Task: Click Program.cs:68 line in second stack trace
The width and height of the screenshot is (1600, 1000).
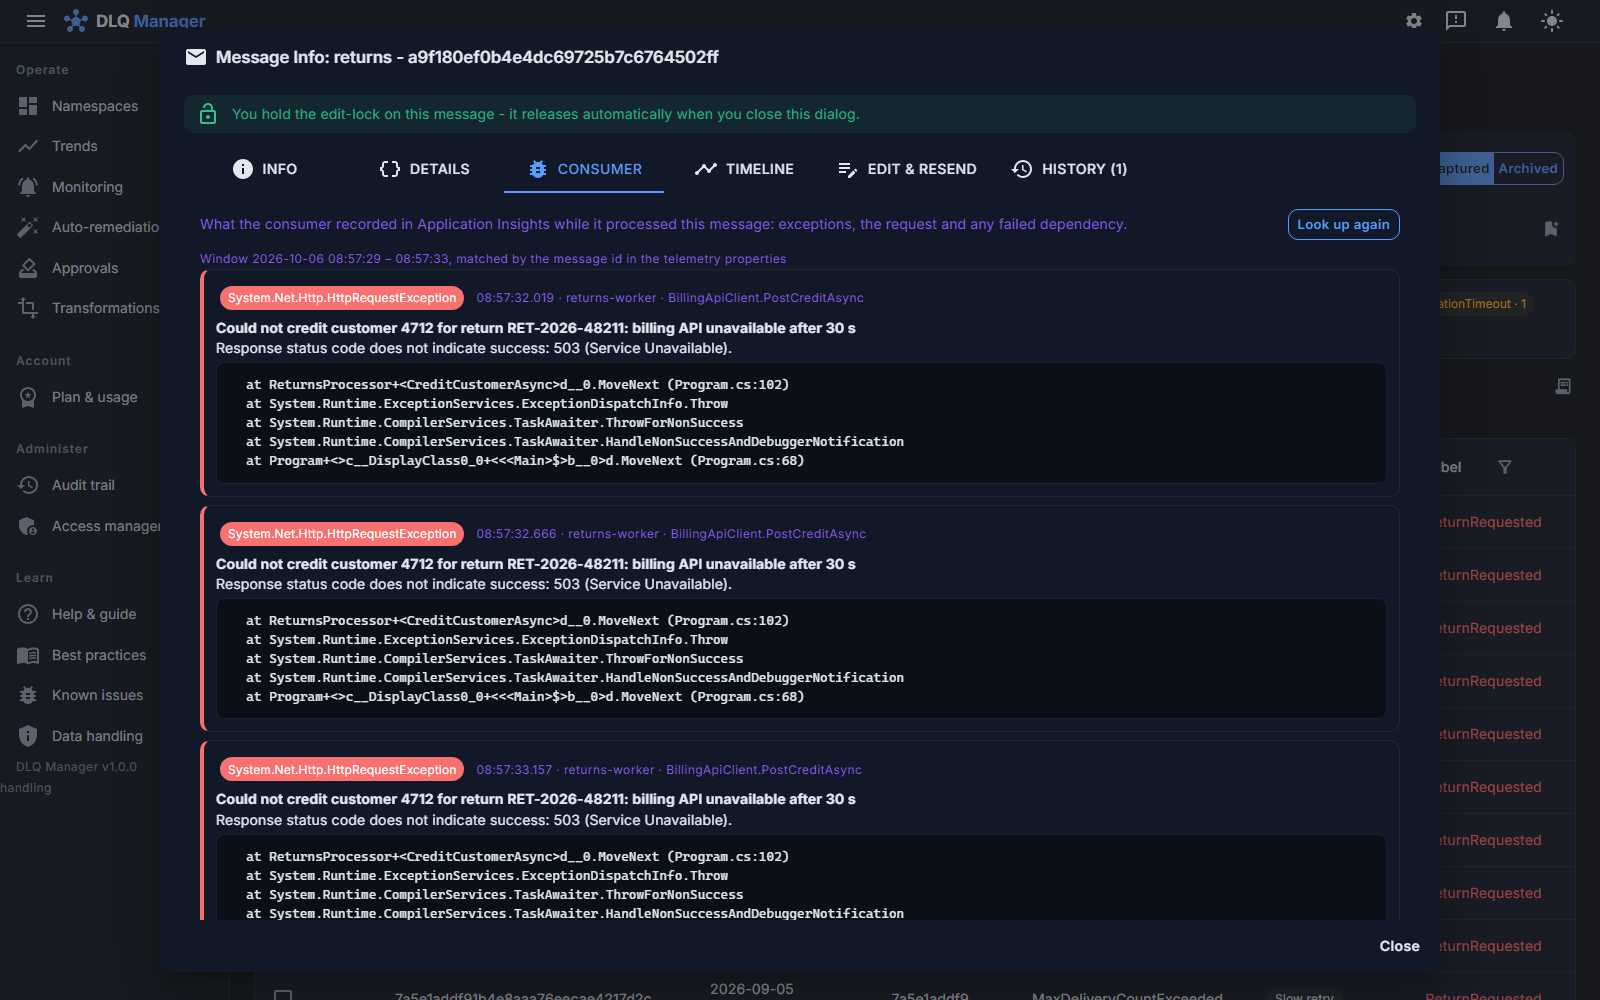Action: (525, 697)
